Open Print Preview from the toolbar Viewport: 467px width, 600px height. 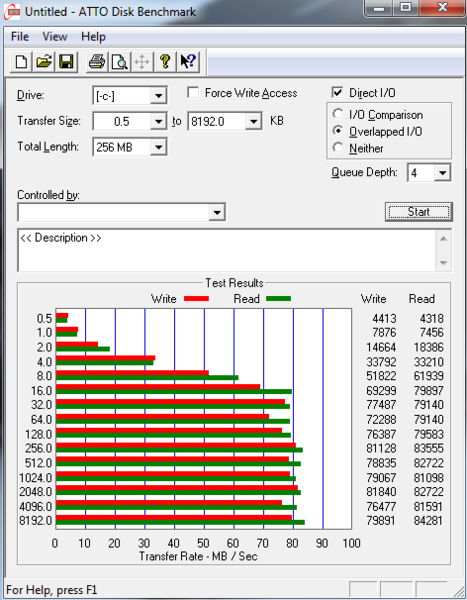[119, 61]
